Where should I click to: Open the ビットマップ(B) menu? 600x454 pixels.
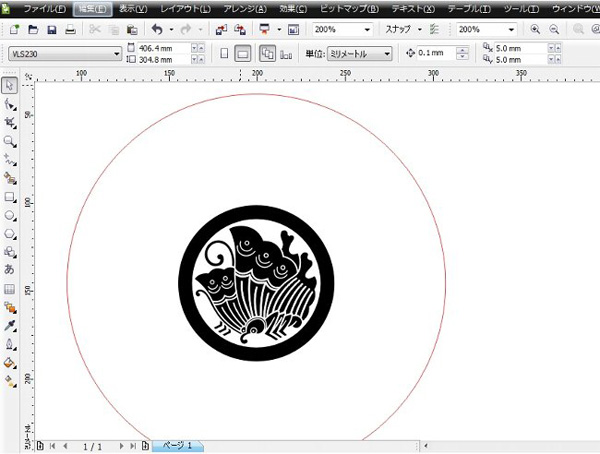click(349, 8)
